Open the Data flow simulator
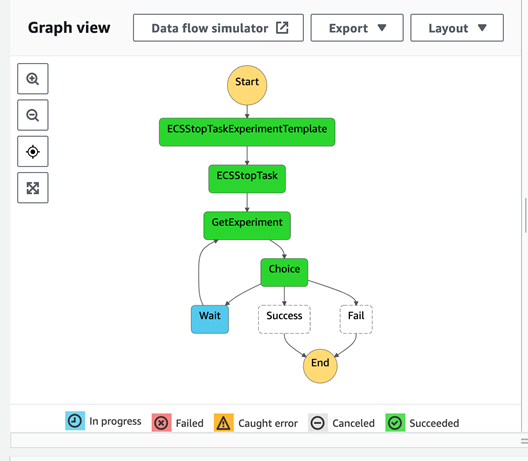Viewport: 528px width, 461px height. click(218, 28)
